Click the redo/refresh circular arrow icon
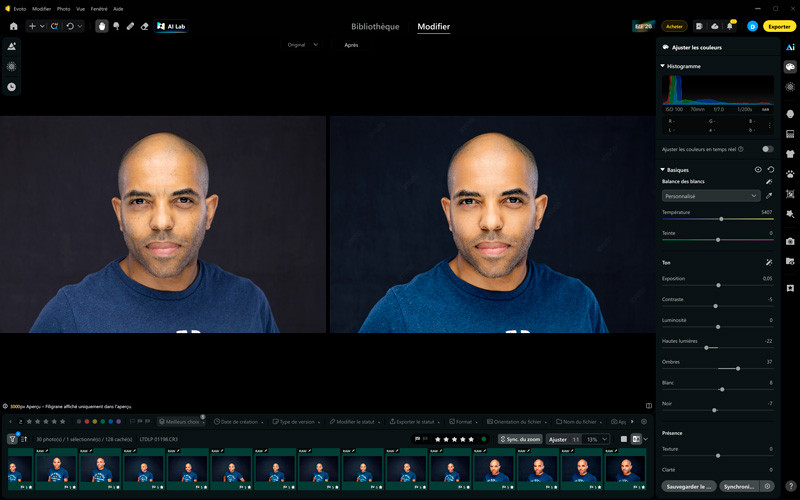 click(x=55, y=26)
